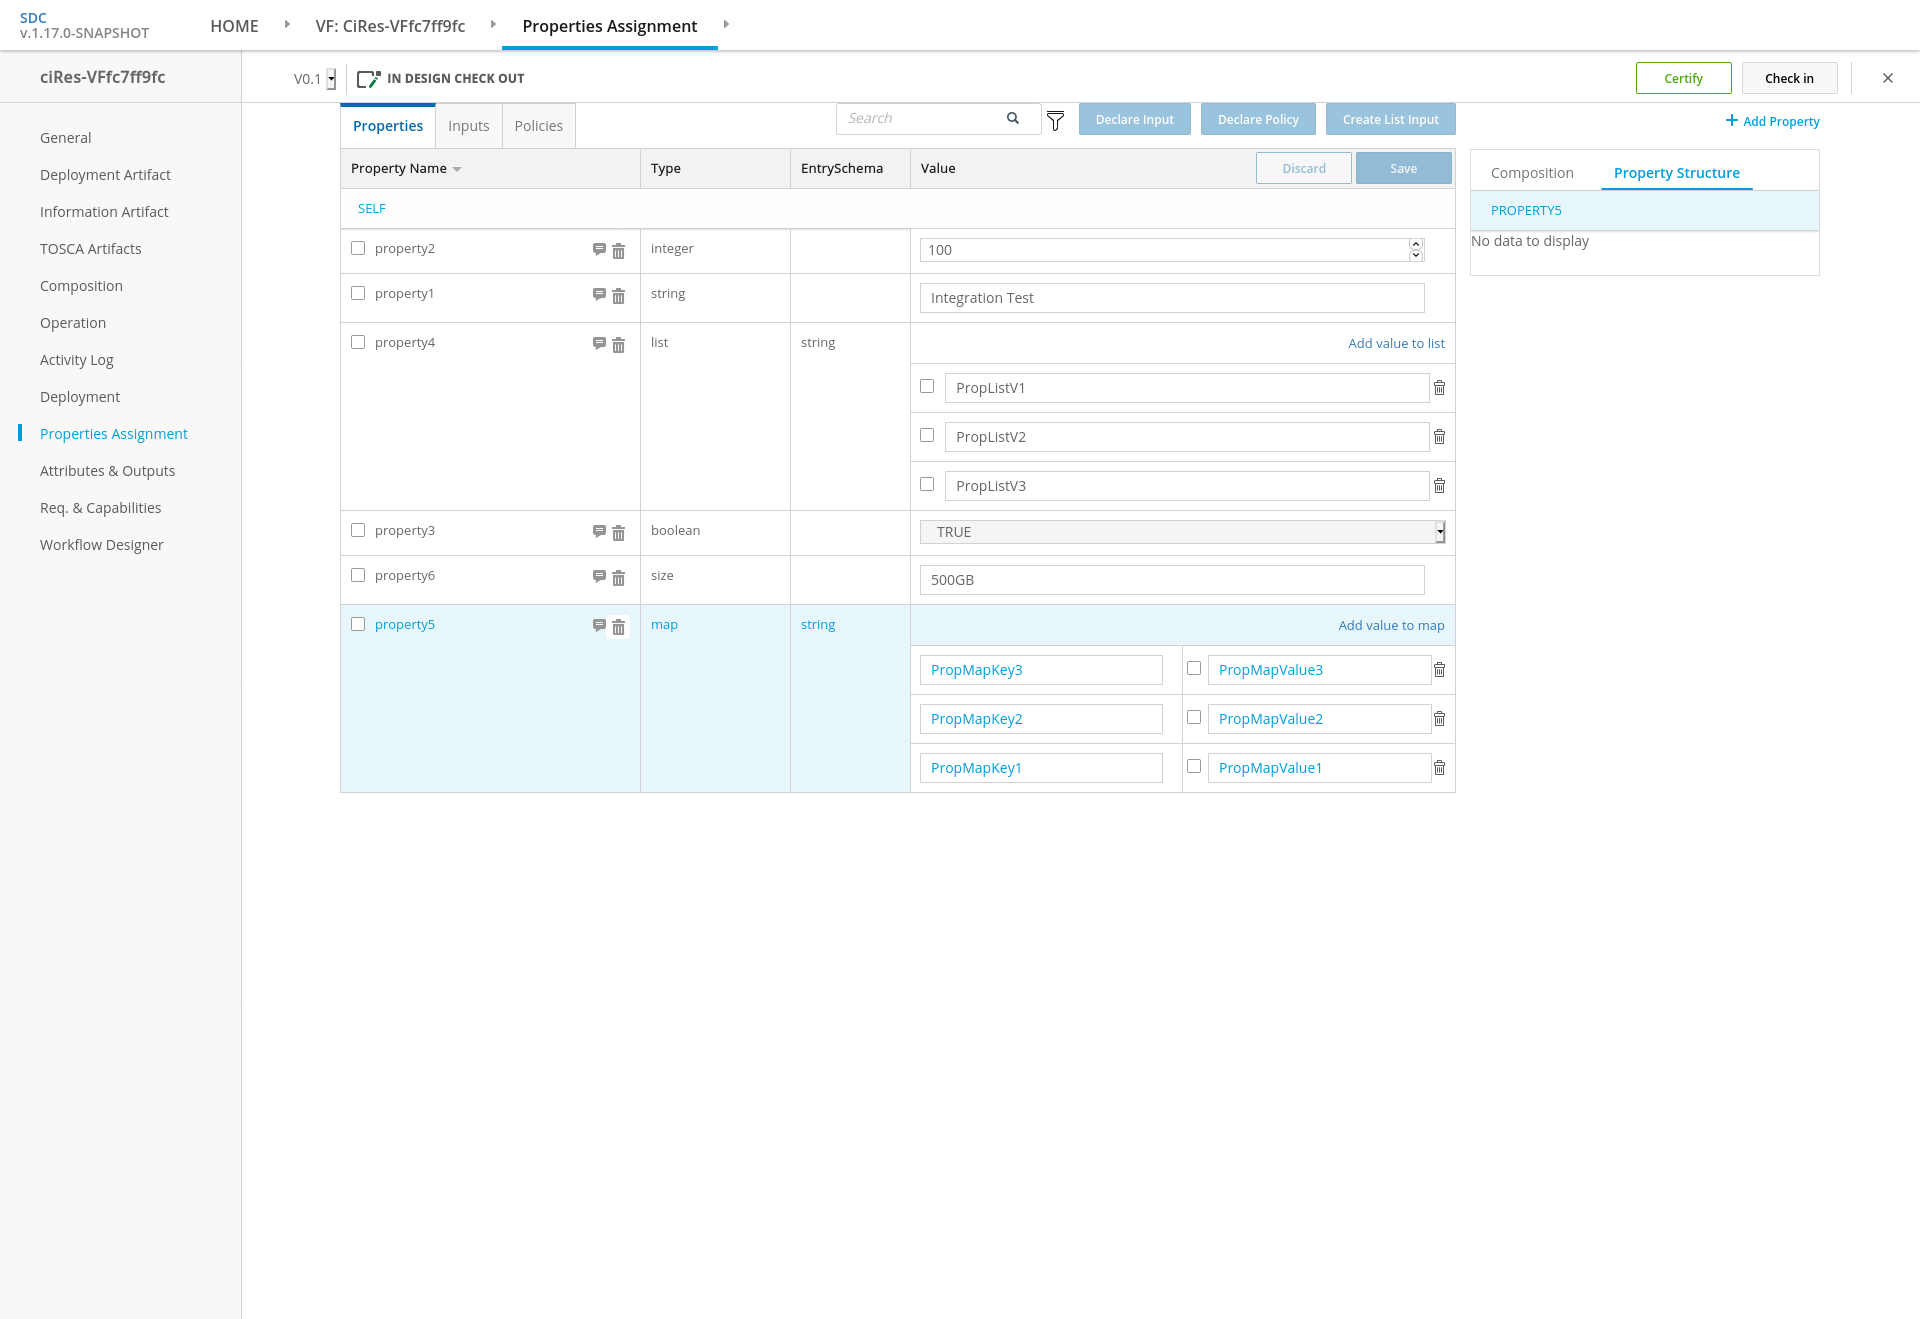Switch to the Policies tab

(x=539, y=126)
